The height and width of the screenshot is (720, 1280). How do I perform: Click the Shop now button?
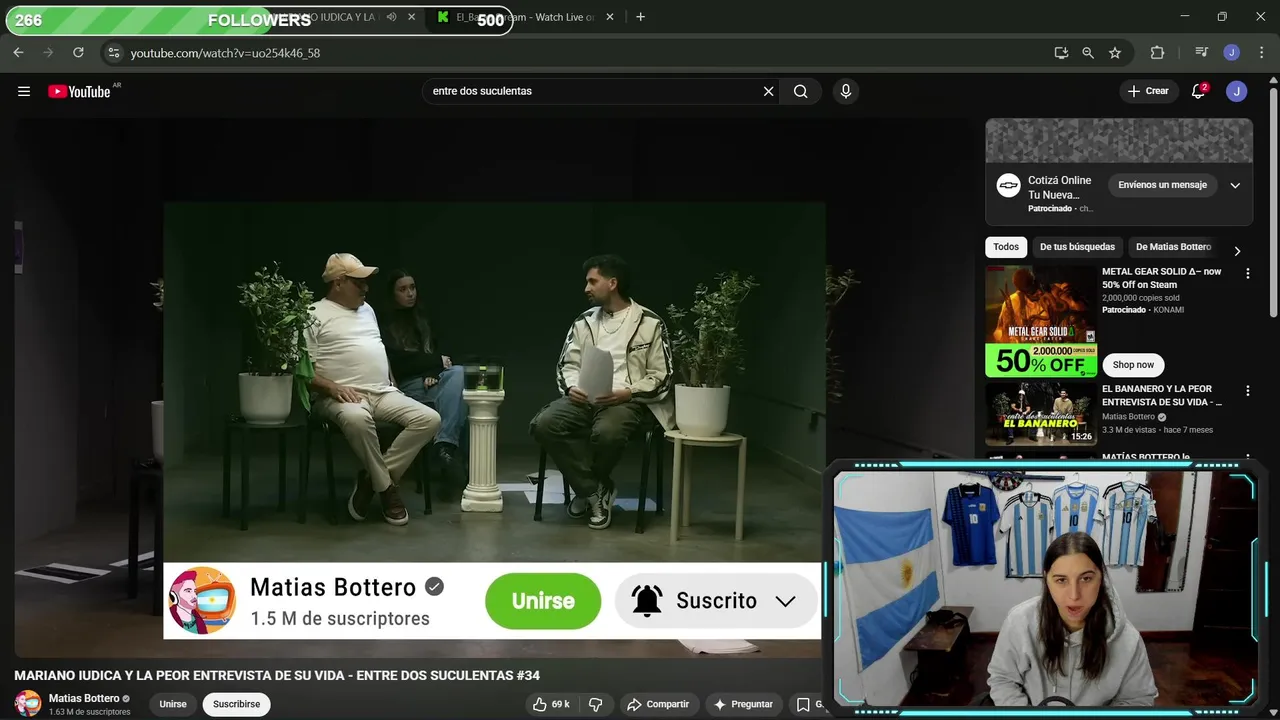tap(1133, 365)
